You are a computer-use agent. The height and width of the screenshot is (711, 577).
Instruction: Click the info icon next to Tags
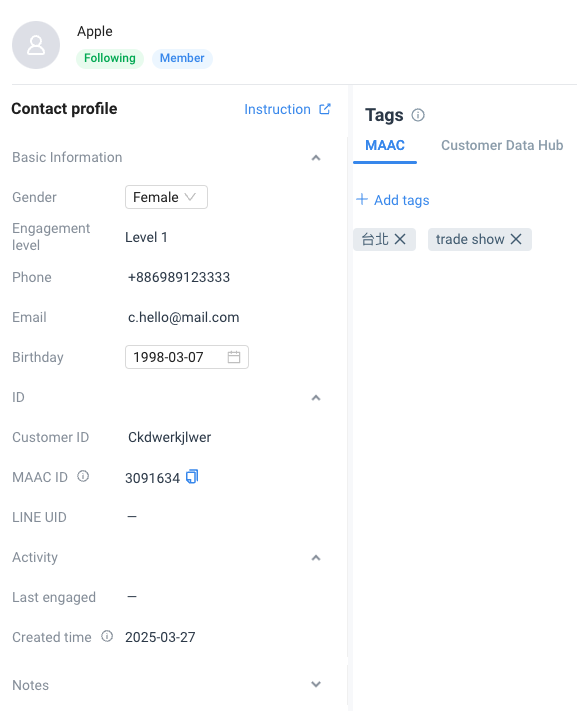point(418,115)
